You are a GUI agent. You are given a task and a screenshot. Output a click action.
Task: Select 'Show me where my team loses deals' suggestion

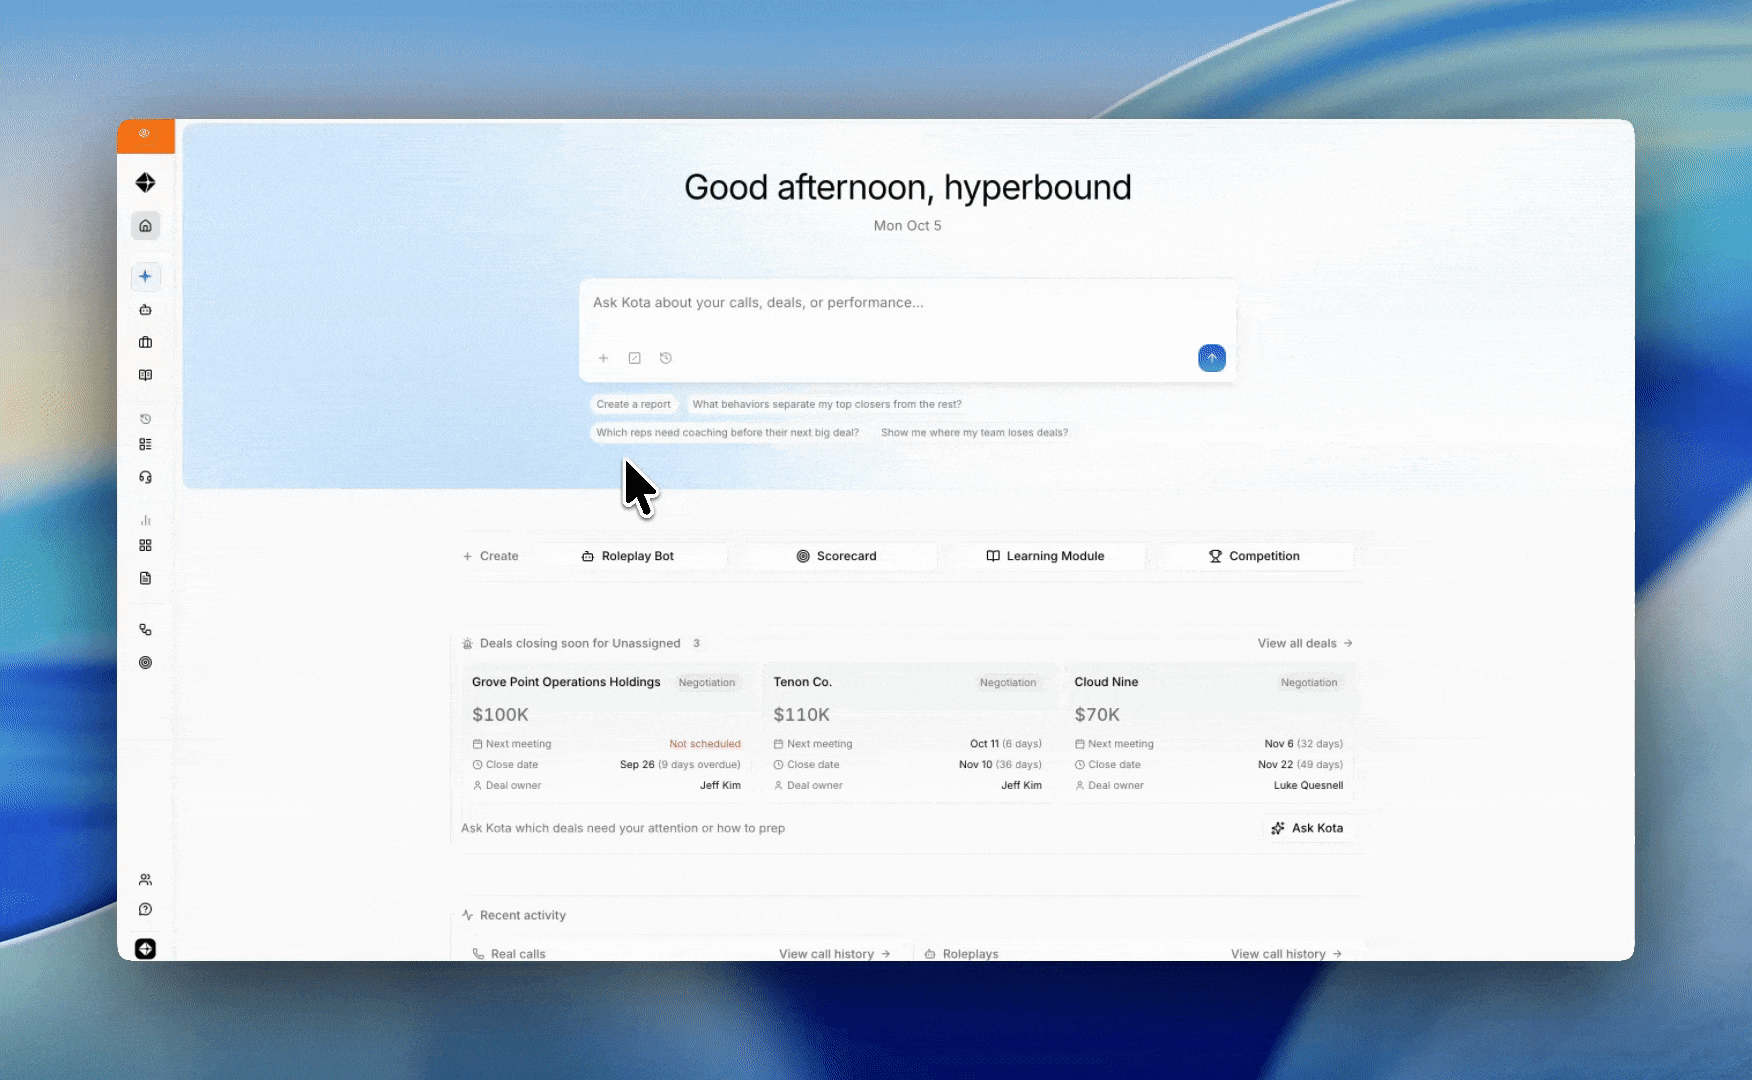[974, 432]
